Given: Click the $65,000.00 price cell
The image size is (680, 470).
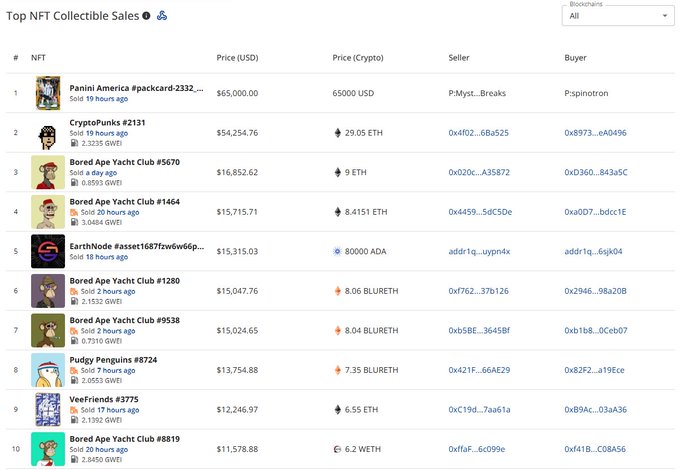Looking at the screenshot, I should [x=237, y=93].
